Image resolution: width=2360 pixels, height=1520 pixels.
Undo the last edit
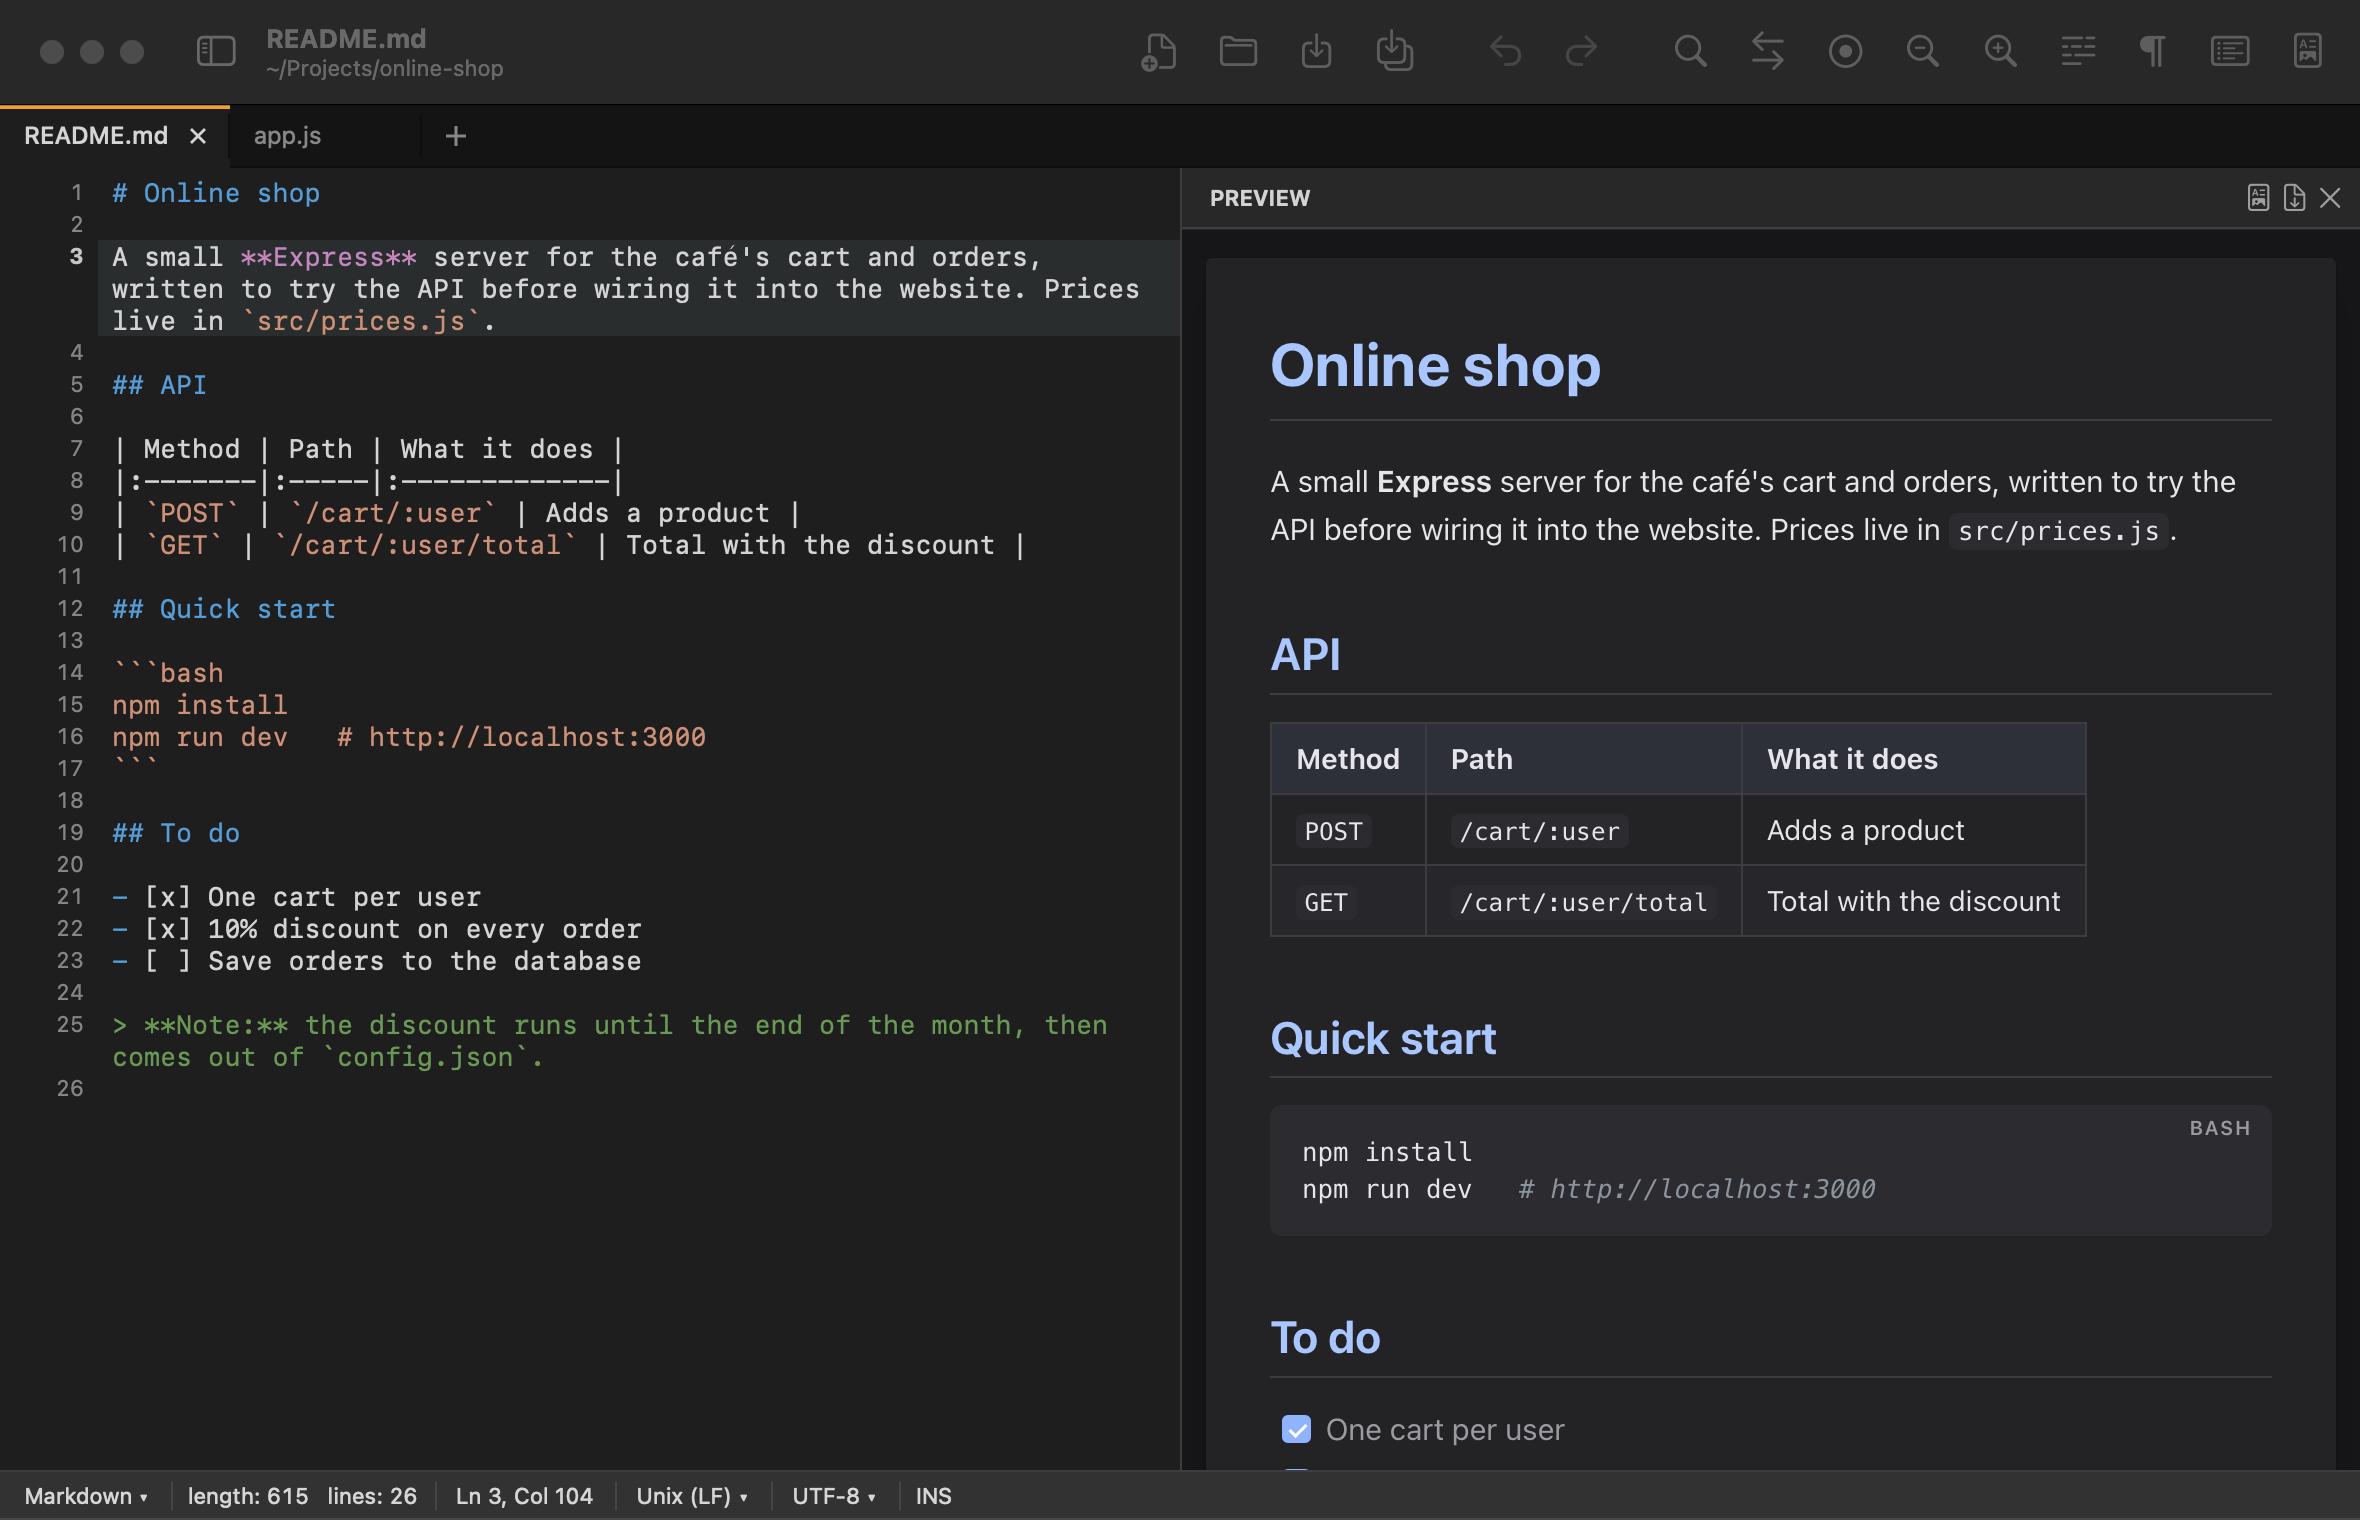coord(1505,51)
